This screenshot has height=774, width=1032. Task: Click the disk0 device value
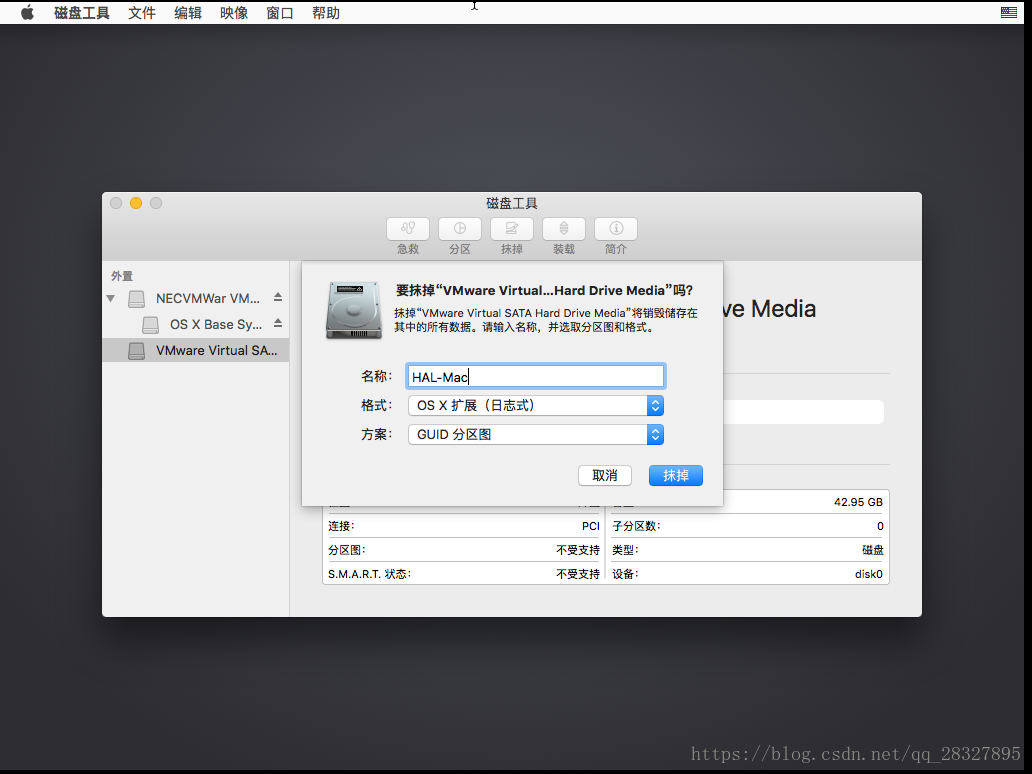pyautogui.click(x=869, y=574)
